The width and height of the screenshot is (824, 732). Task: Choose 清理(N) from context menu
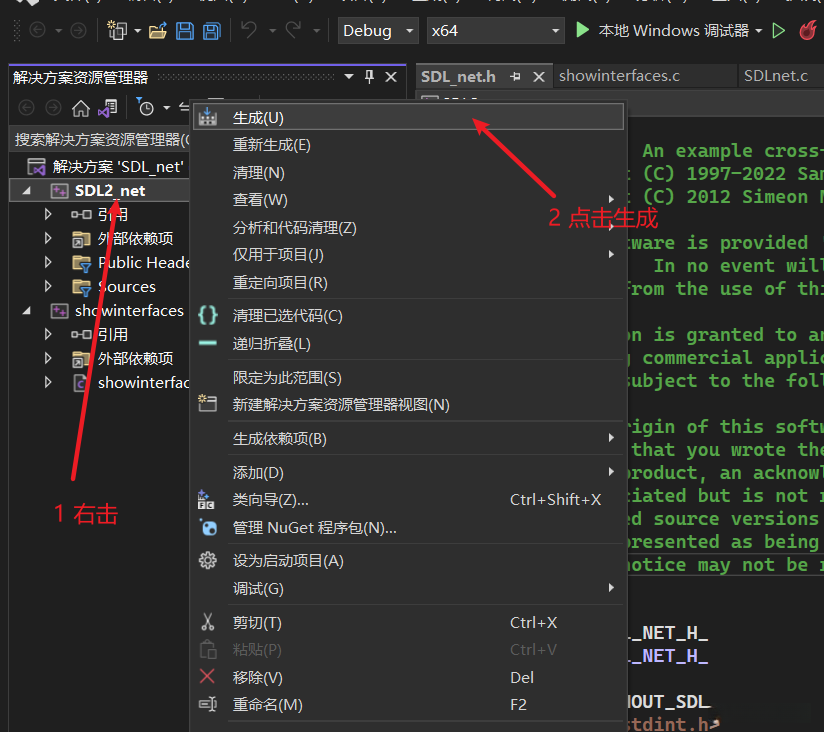(408, 173)
